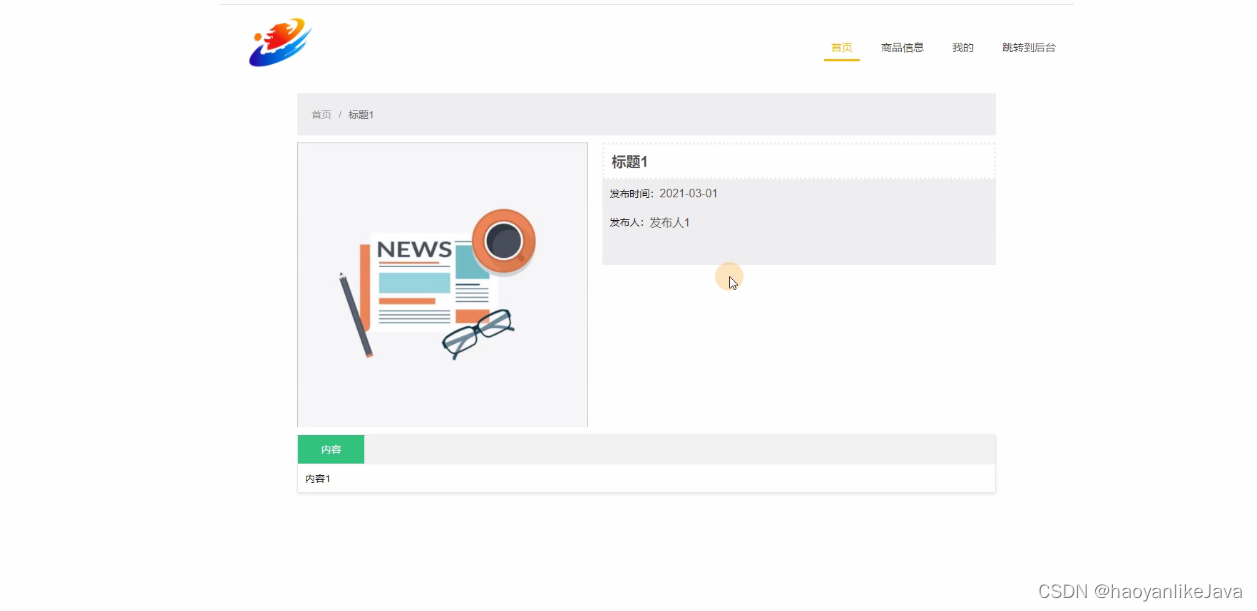Go to the 我的 menu item
Image resolution: width=1257 pixels, height=611 pixels.
(x=963, y=47)
